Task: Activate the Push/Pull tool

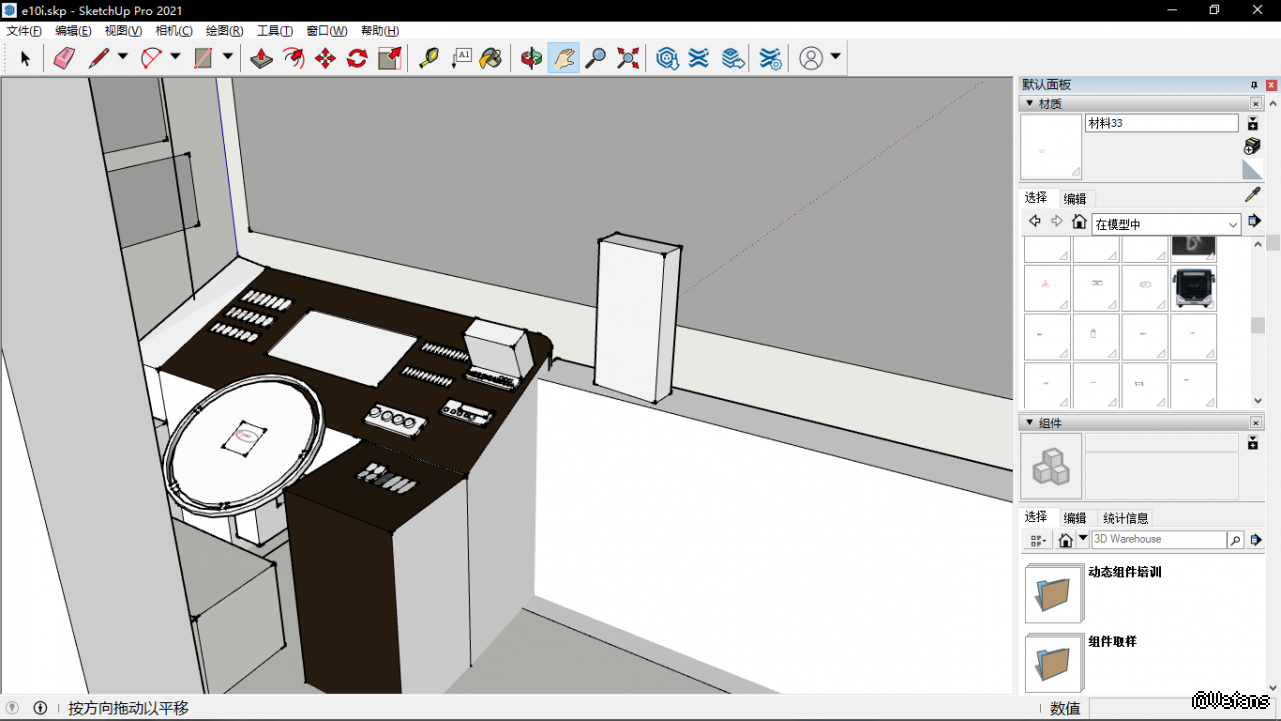Action: click(261, 58)
